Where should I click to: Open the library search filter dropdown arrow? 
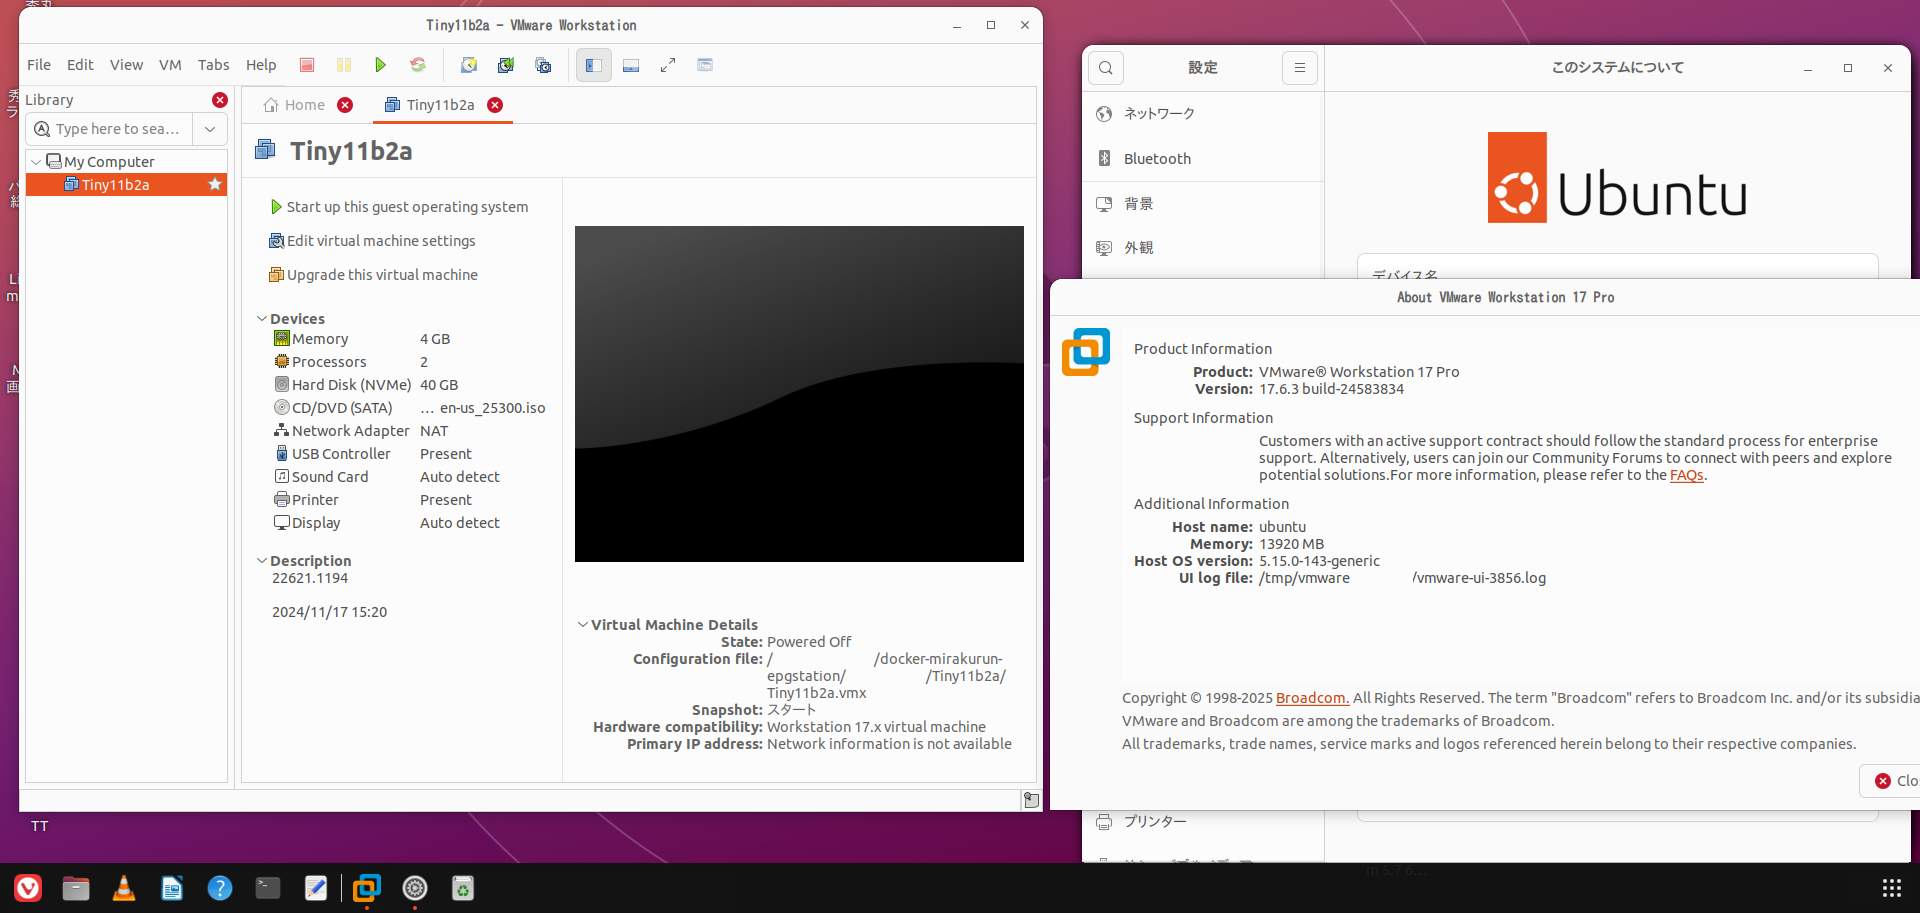[210, 129]
